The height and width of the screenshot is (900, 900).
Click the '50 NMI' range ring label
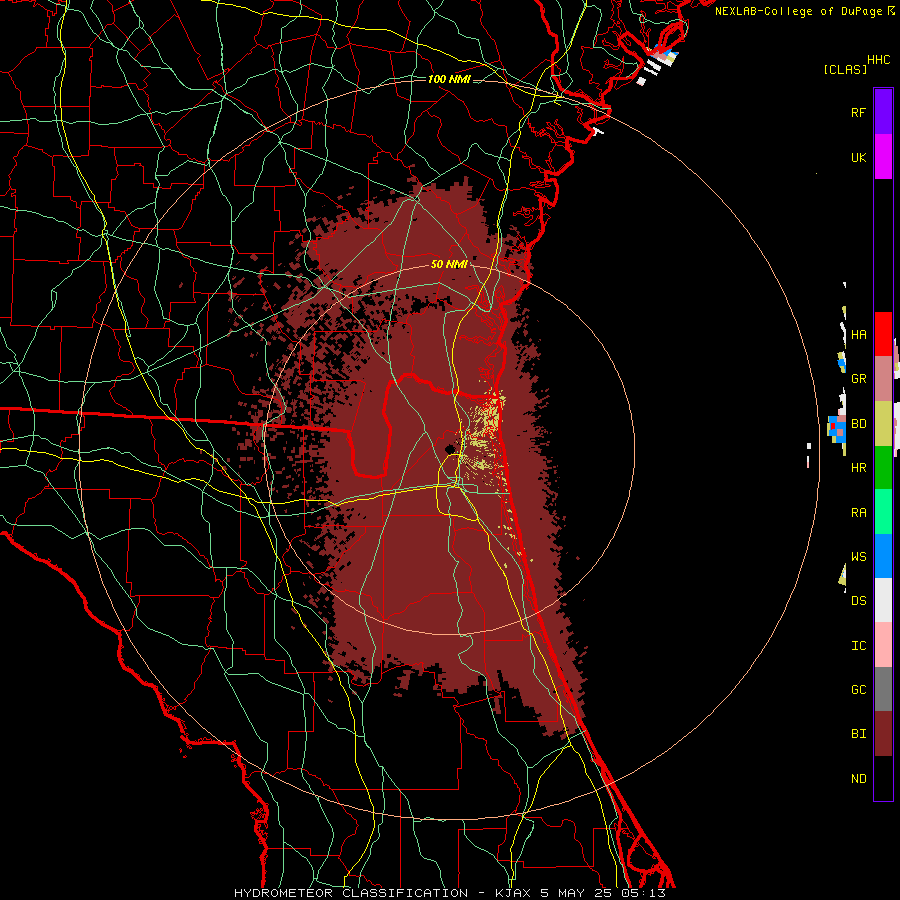coord(449,264)
